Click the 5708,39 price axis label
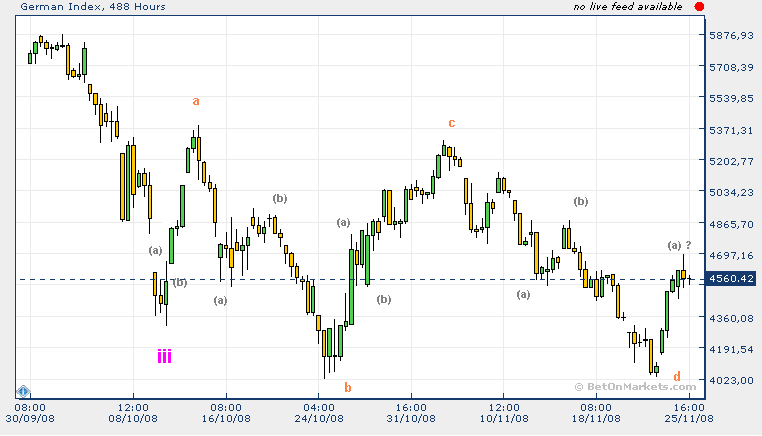This screenshot has height=436, width=762. 731,67
